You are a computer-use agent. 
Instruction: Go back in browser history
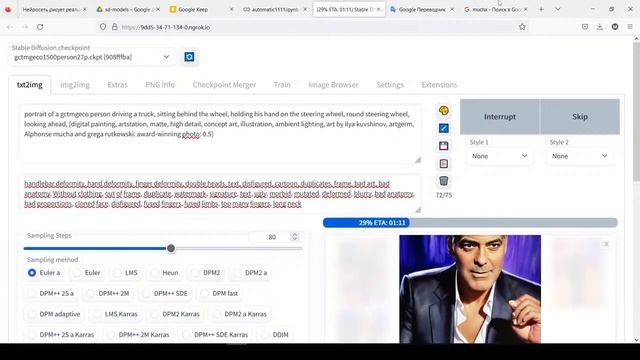coord(10,27)
